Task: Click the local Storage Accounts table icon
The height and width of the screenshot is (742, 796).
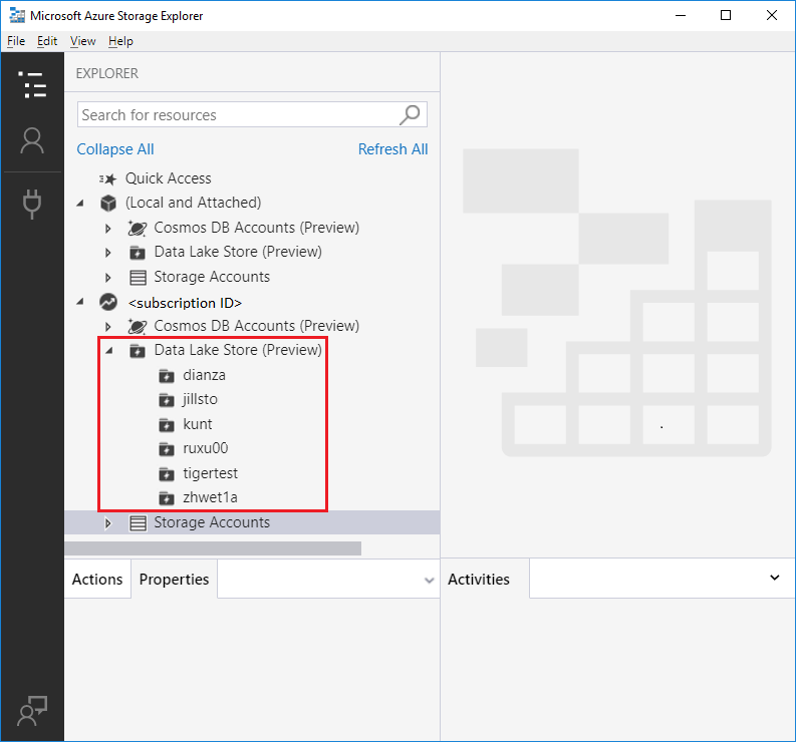Action: coord(138,277)
